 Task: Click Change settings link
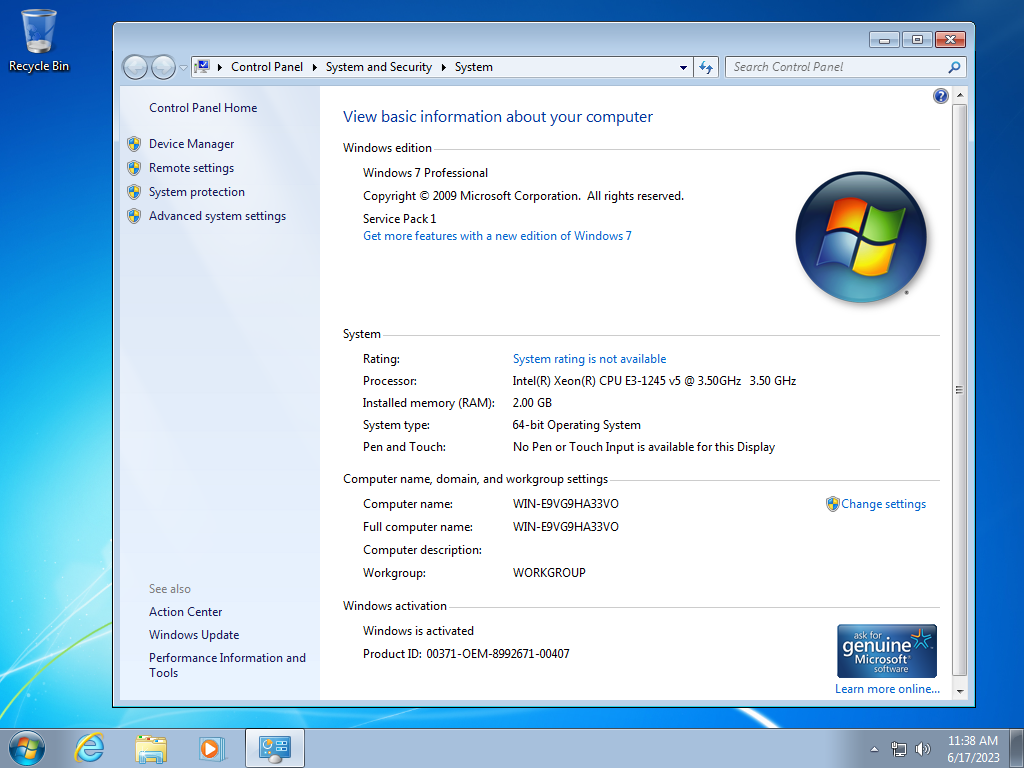[883, 504]
